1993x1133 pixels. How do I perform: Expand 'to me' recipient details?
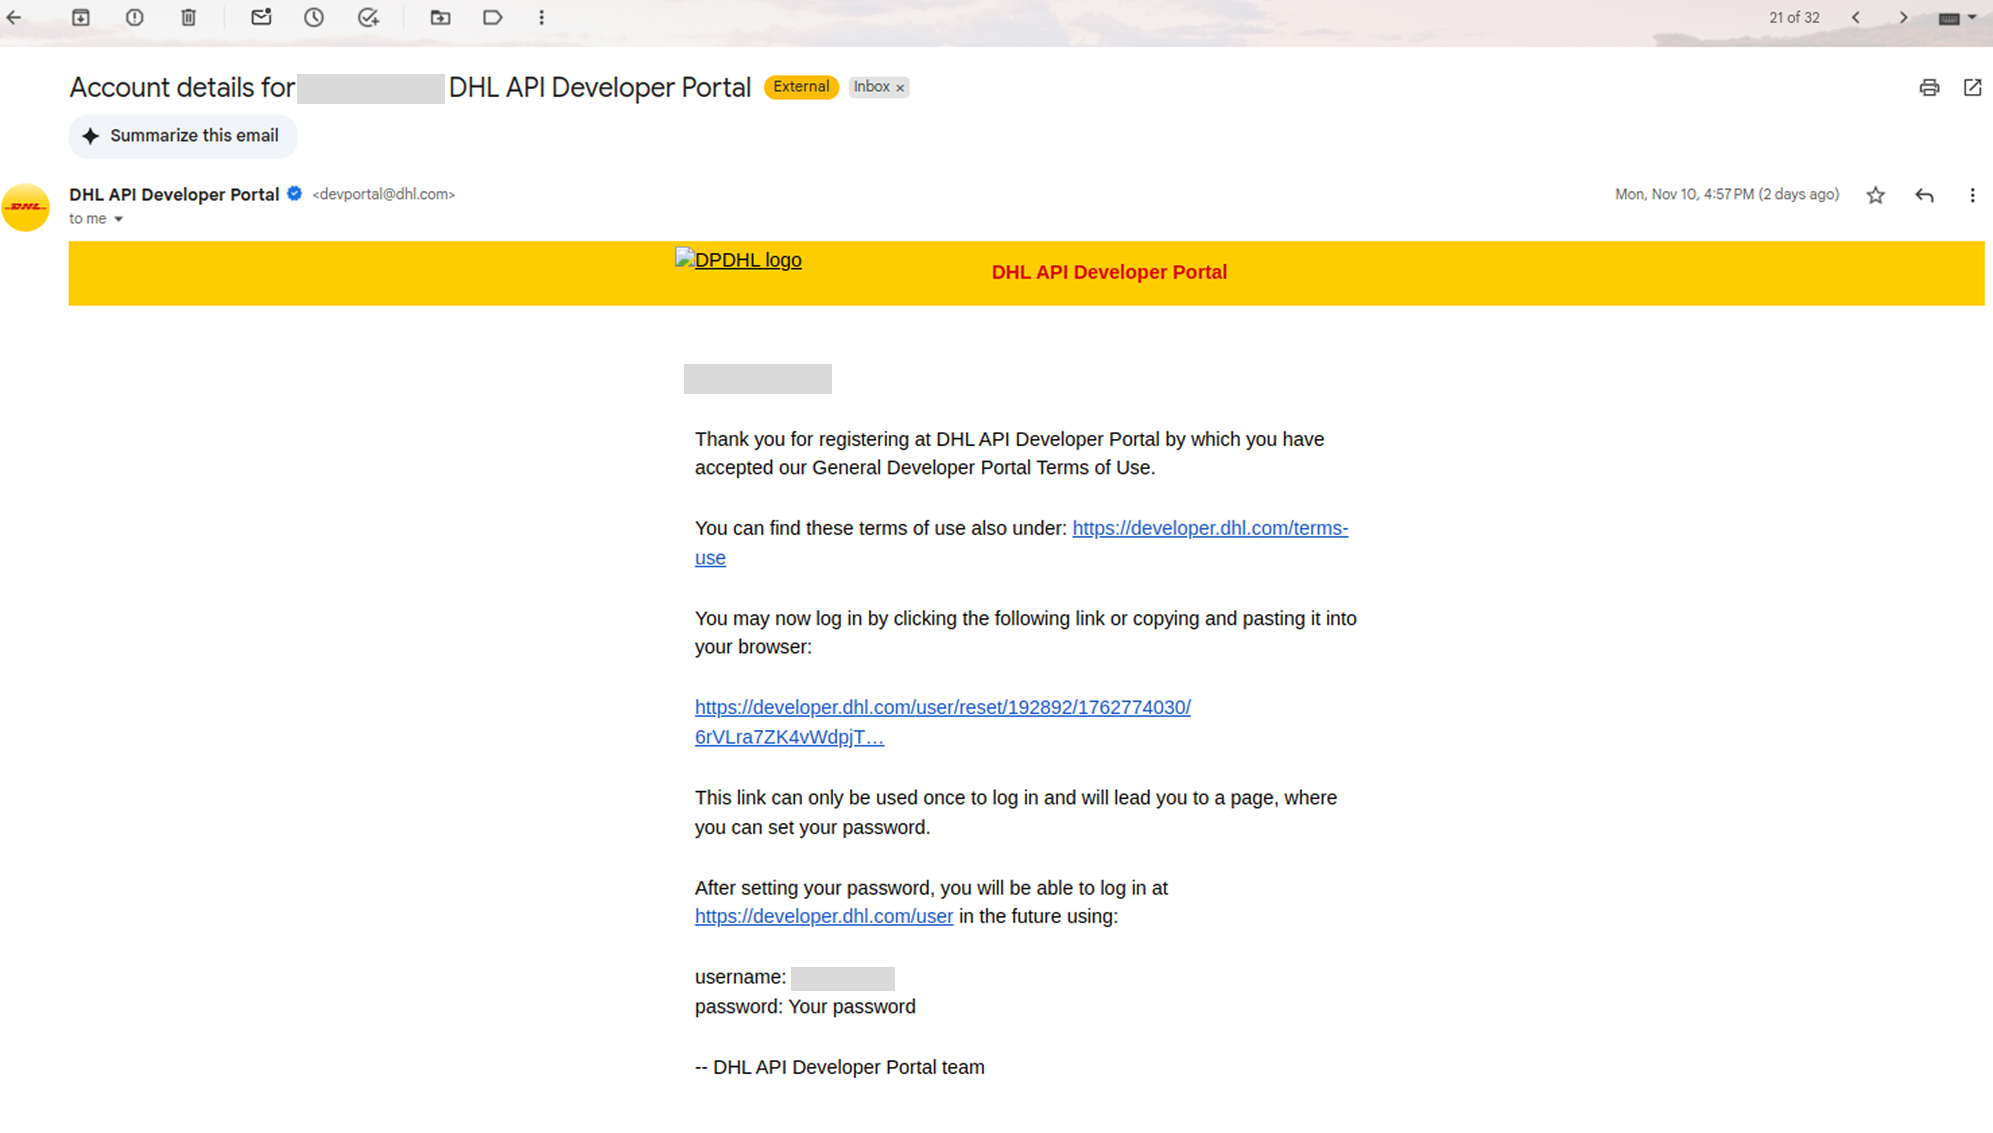coord(118,219)
